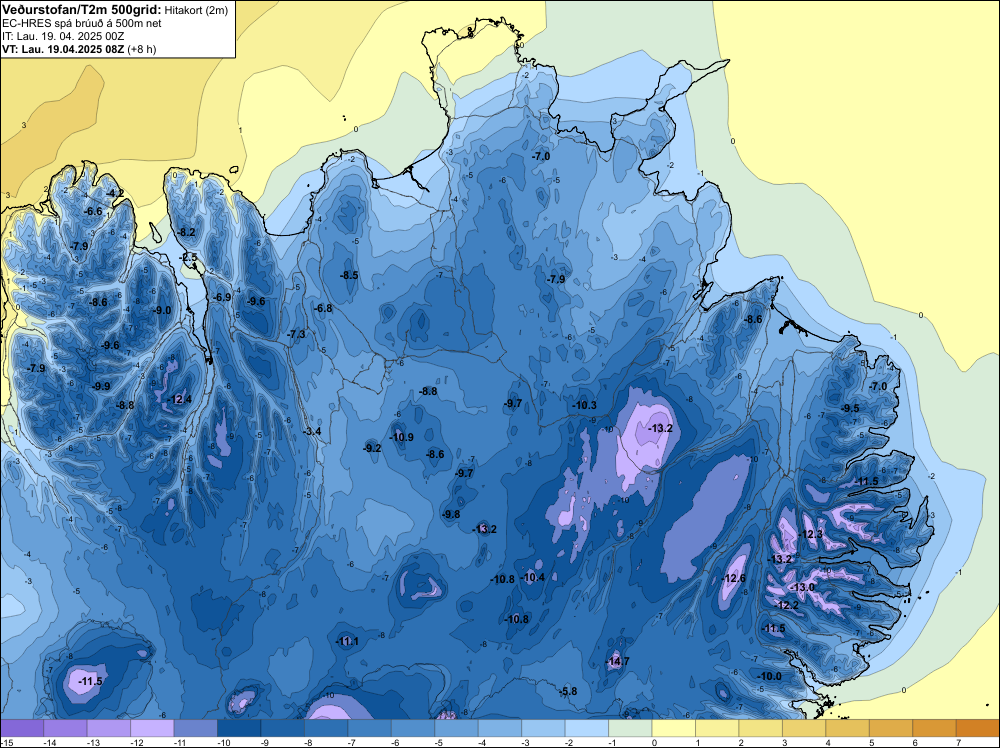Screen dimensions: 1000x748
Task: Click the legend swatch between 0 and 1
Action: point(673,728)
